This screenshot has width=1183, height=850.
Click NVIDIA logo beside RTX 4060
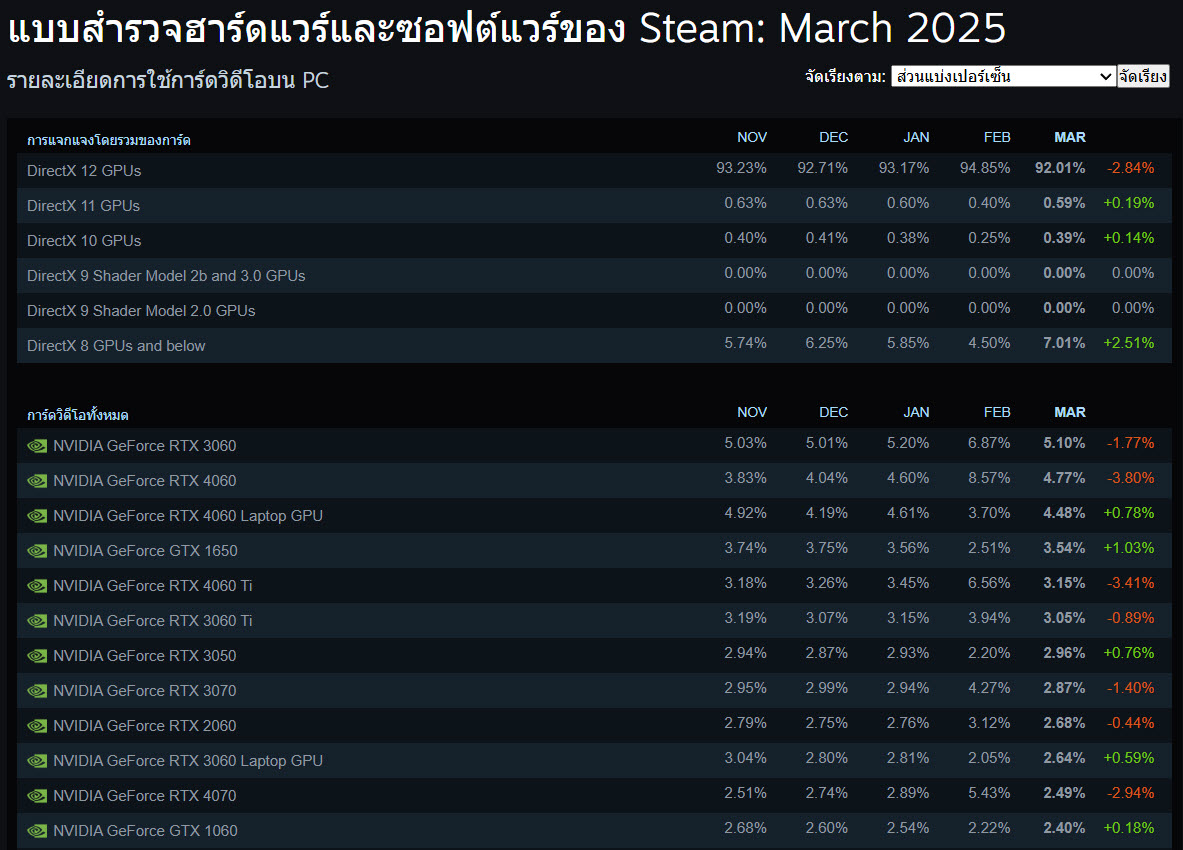[x=37, y=481]
